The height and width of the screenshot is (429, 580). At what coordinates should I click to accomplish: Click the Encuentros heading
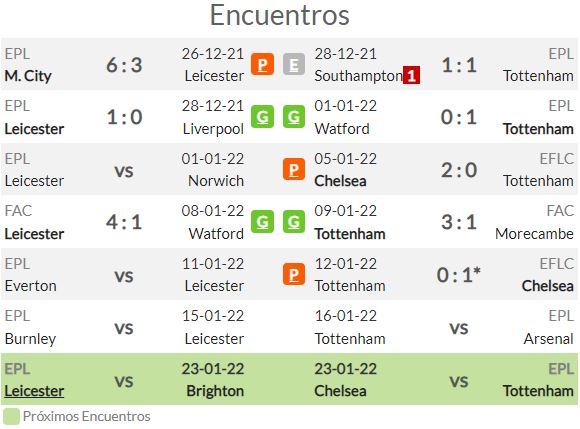click(x=280, y=15)
